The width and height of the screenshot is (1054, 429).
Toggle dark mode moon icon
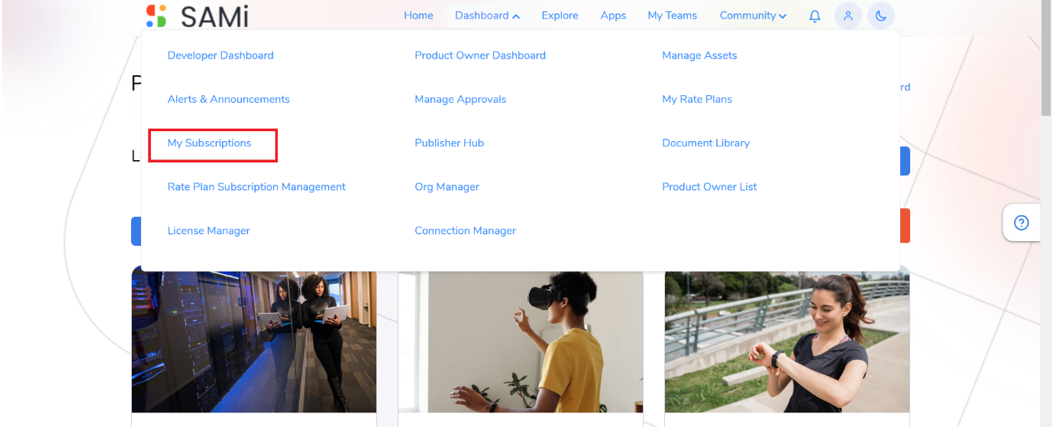tap(881, 16)
